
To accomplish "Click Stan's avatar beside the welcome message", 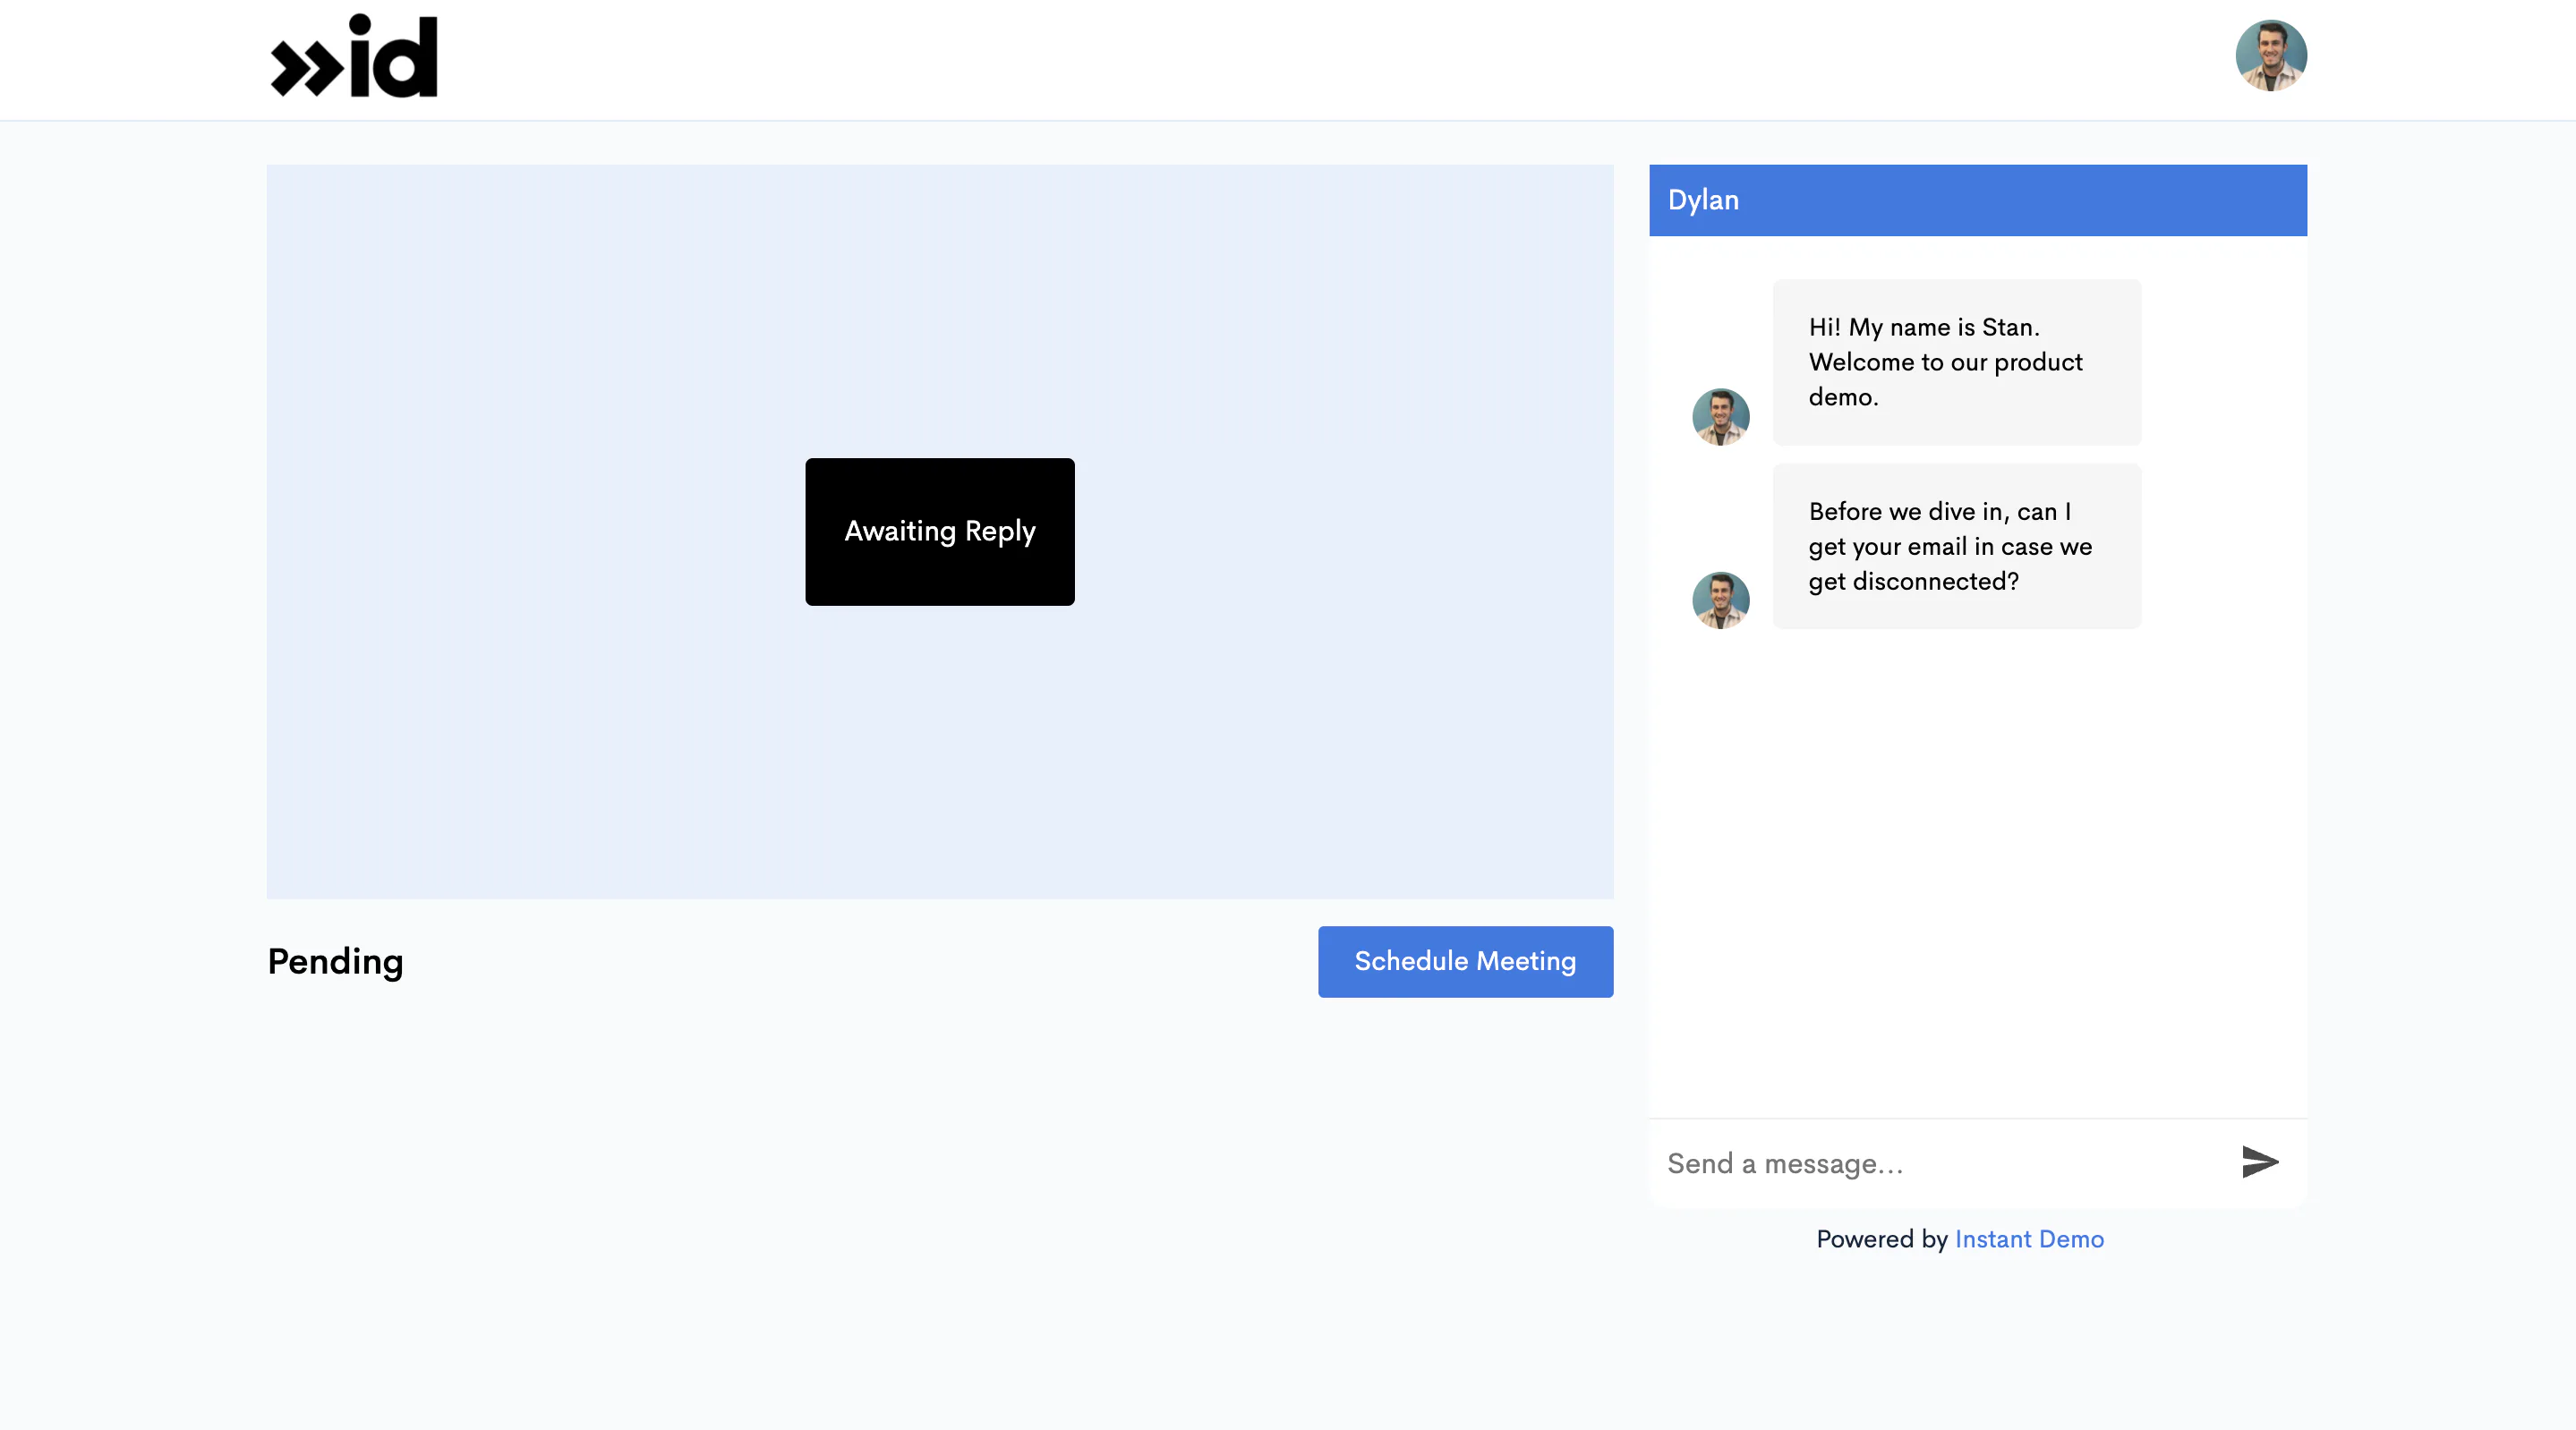I will pyautogui.click(x=1720, y=417).
